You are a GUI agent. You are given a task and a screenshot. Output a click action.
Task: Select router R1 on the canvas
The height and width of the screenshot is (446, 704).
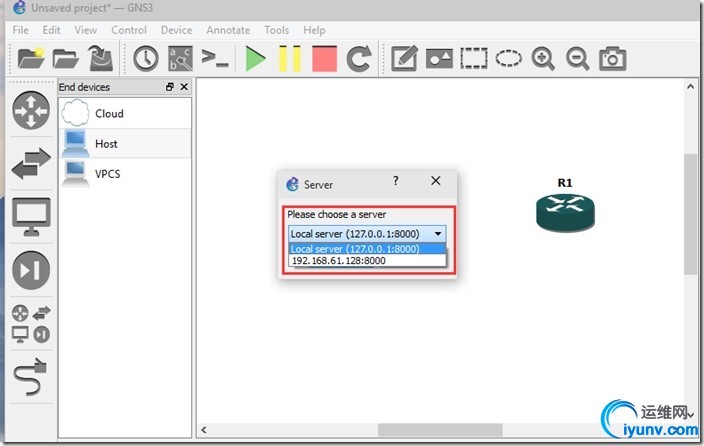tap(565, 213)
